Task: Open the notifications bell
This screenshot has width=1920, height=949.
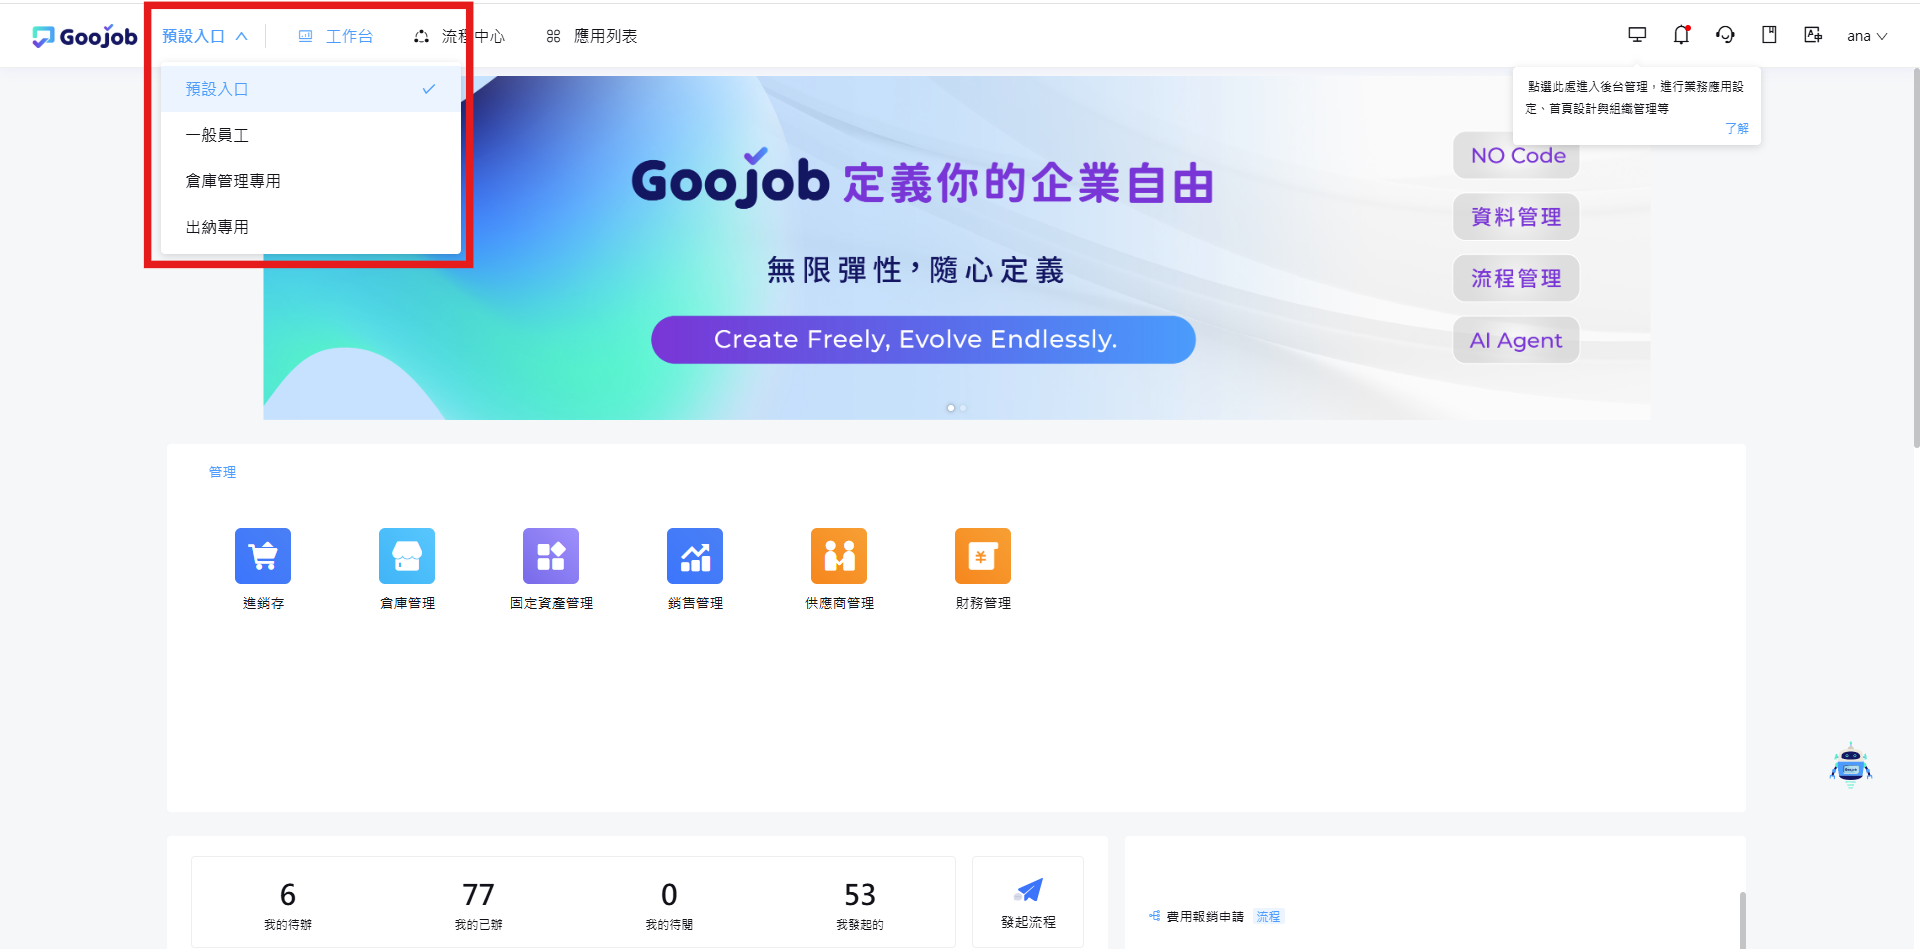Action: point(1681,35)
